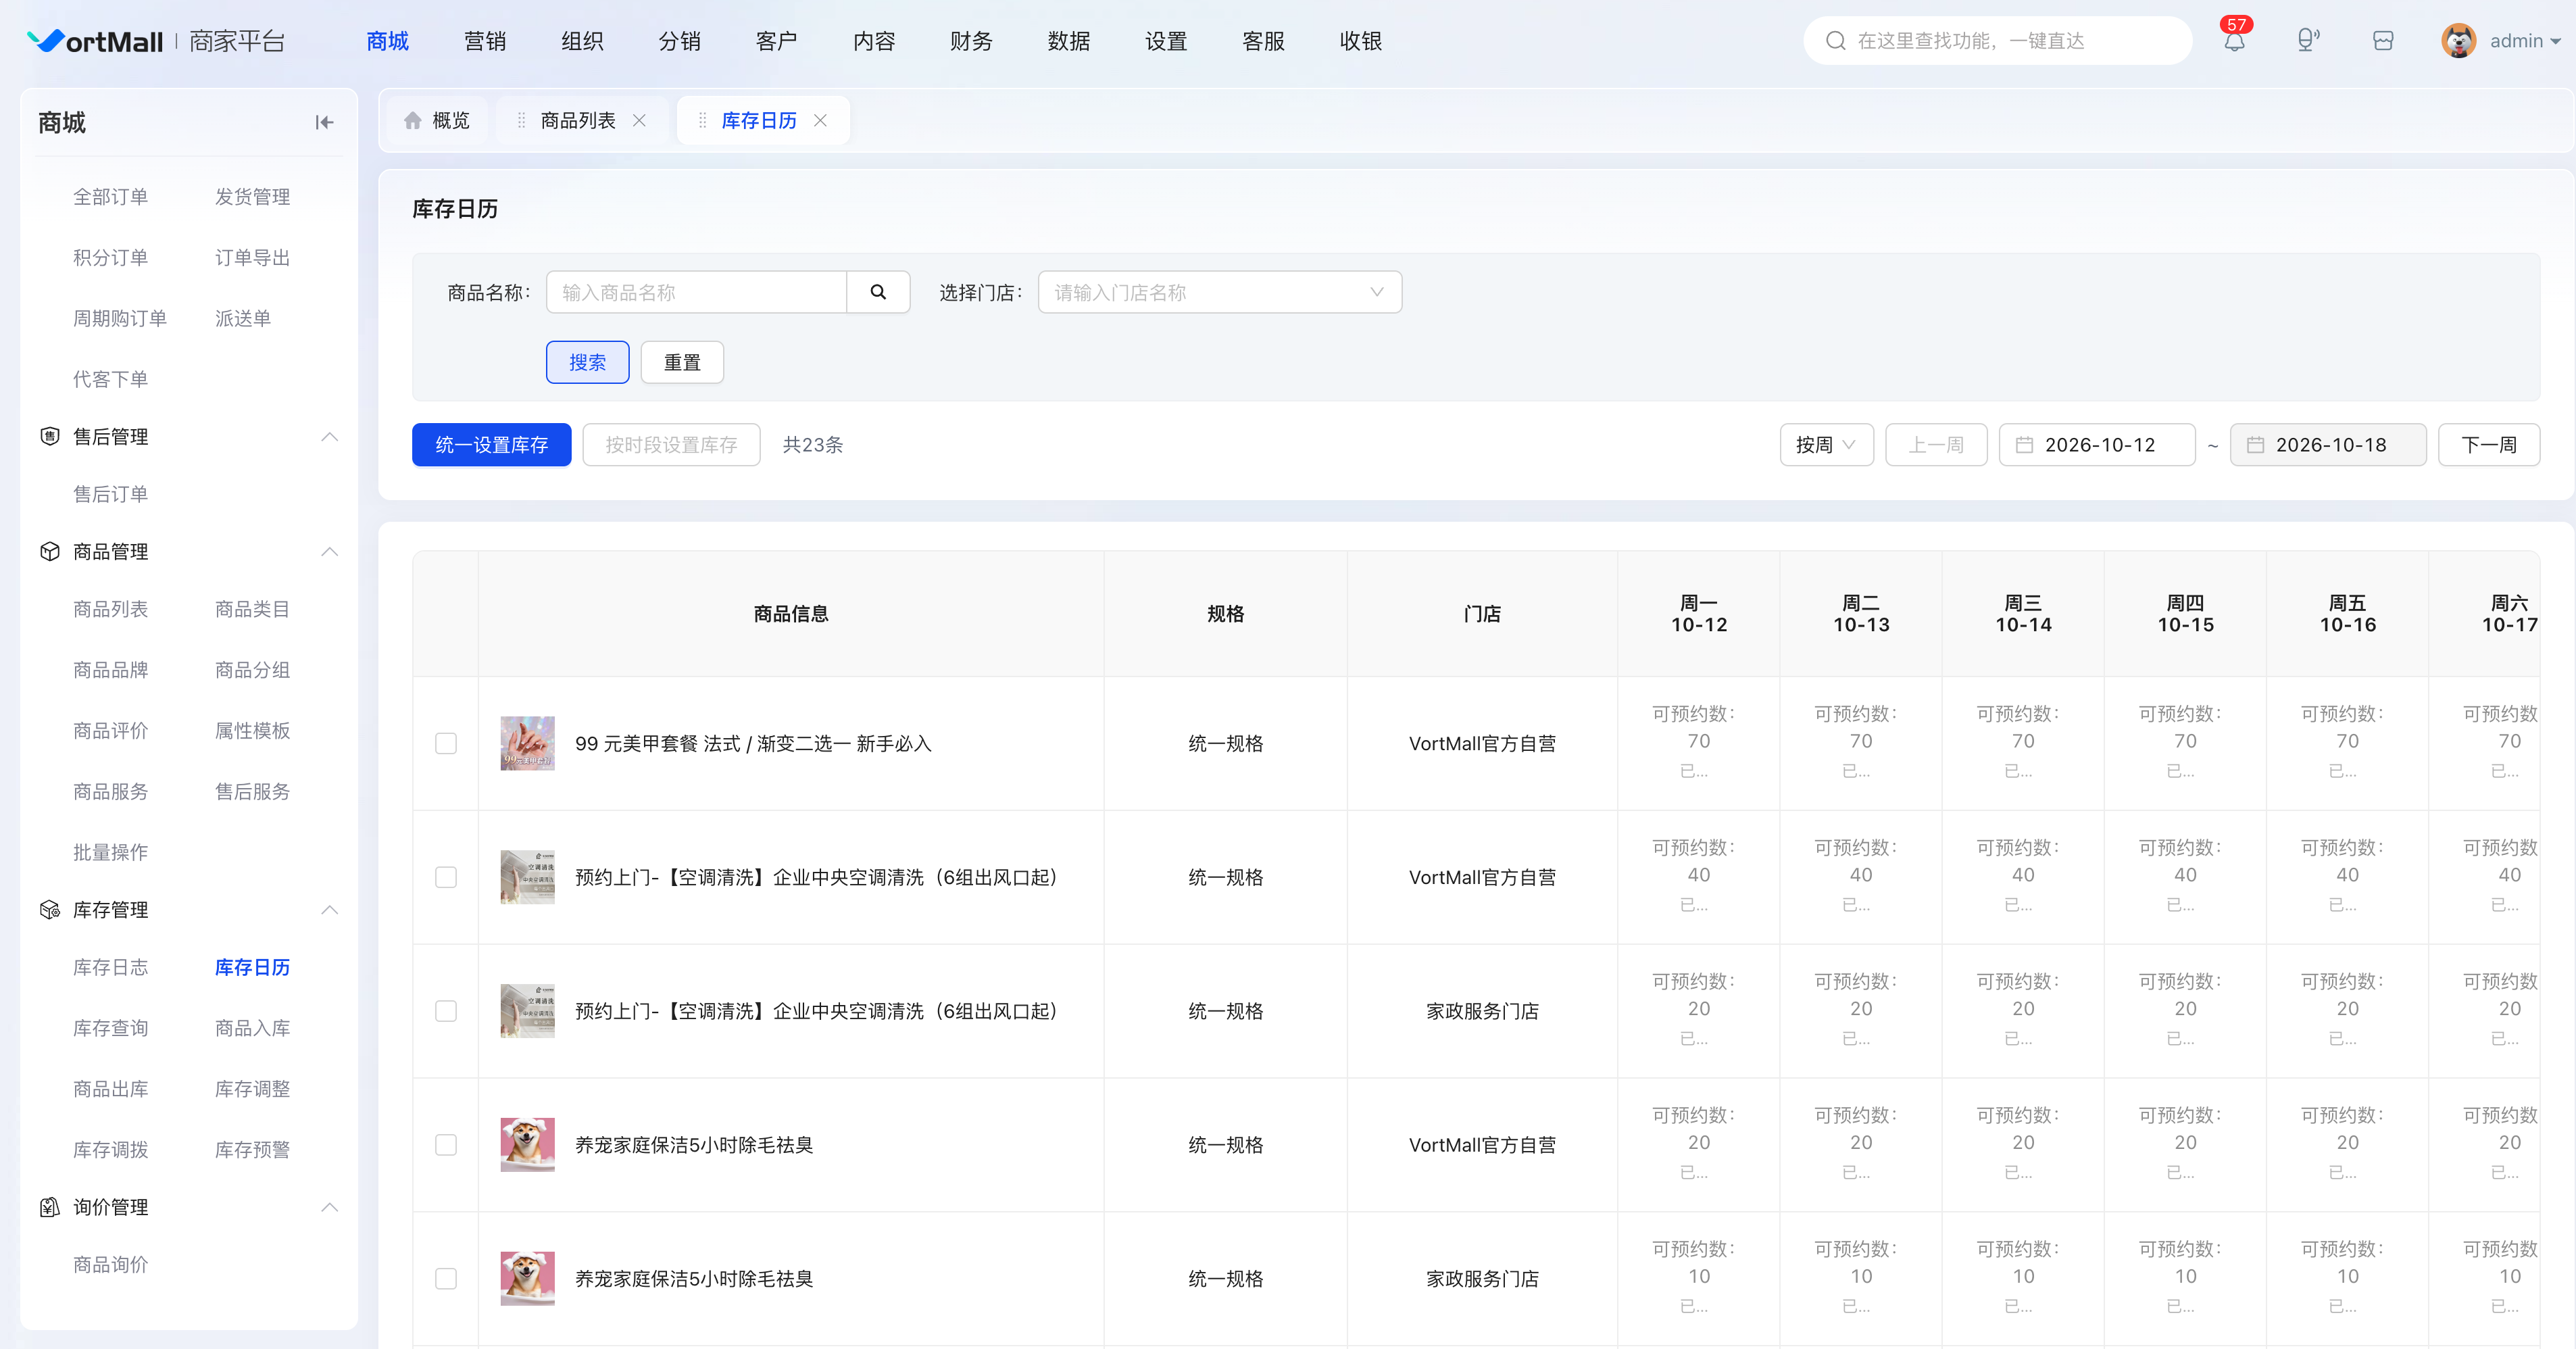This screenshot has width=2576, height=1349.
Task: Collapse the 商城 sidebar panel
Action: pyautogui.click(x=324, y=122)
